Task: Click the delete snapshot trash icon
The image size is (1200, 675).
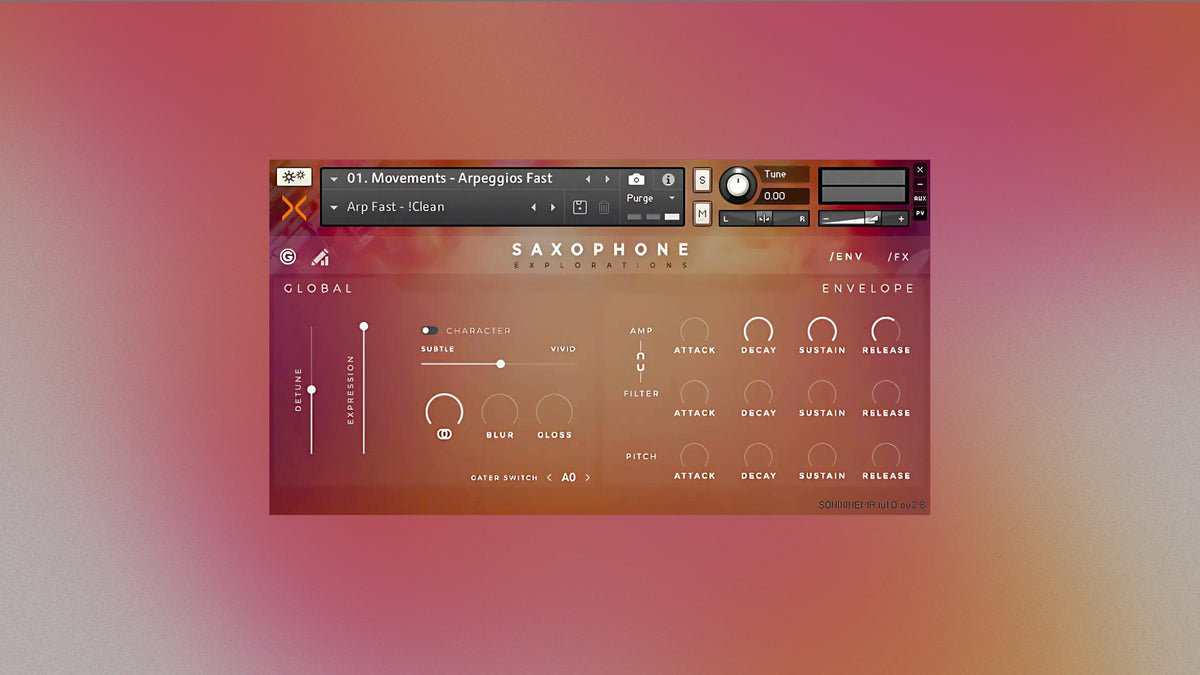Action: [x=604, y=207]
